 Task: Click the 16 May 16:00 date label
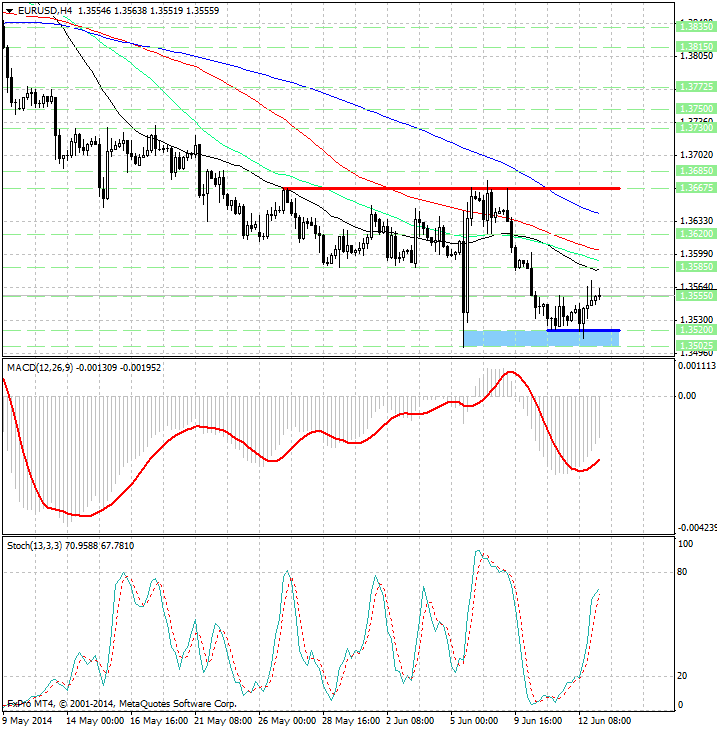coord(159,721)
